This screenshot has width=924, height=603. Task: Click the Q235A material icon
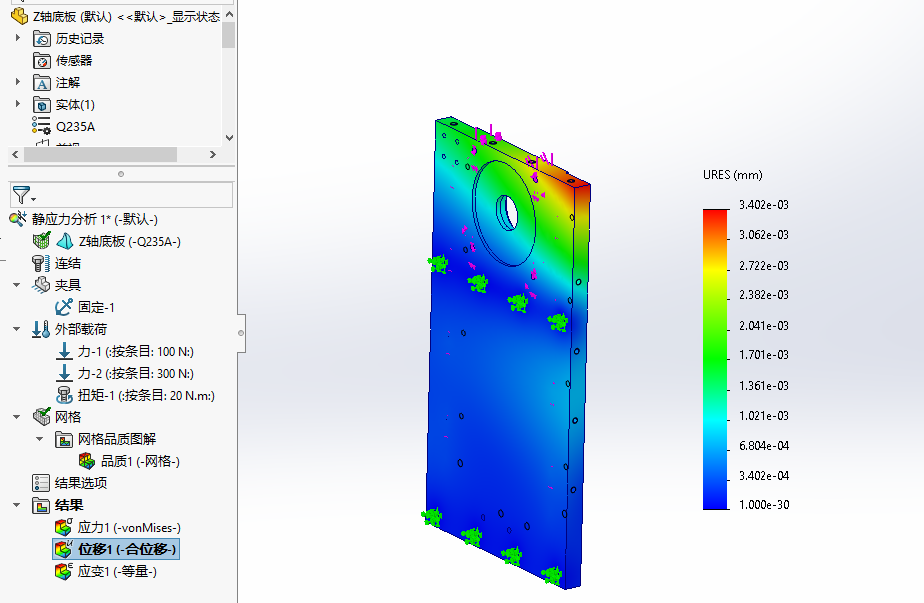pos(41,126)
